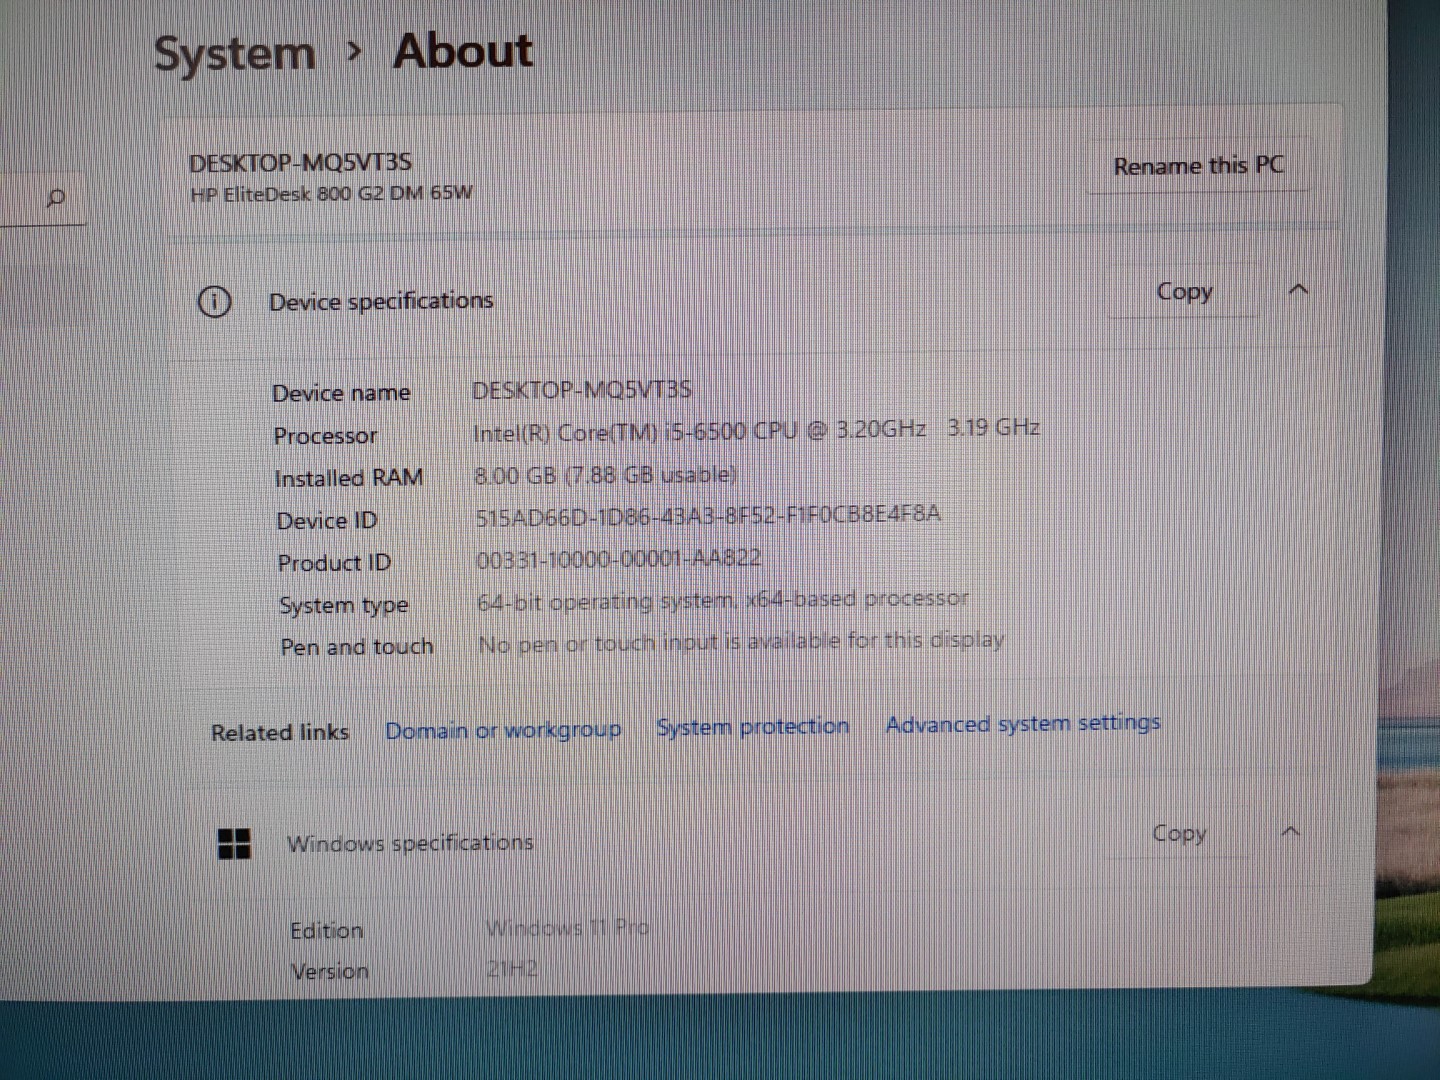Click the Device name label
The width and height of the screenshot is (1440, 1080).
(x=341, y=393)
